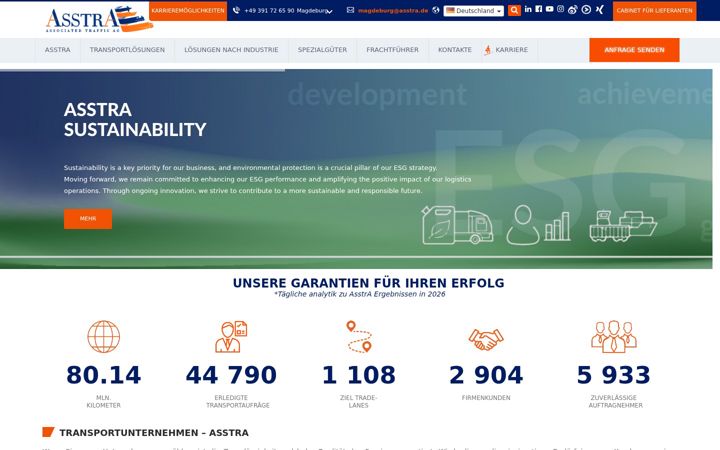This screenshot has width=720, height=450.
Task: Call the +49 391 72 65 90 number
Action: pos(269,11)
